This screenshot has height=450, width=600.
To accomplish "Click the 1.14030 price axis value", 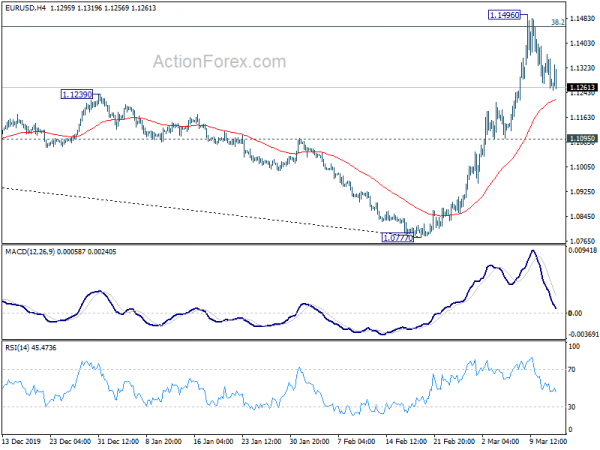I will click(x=582, y=43).
